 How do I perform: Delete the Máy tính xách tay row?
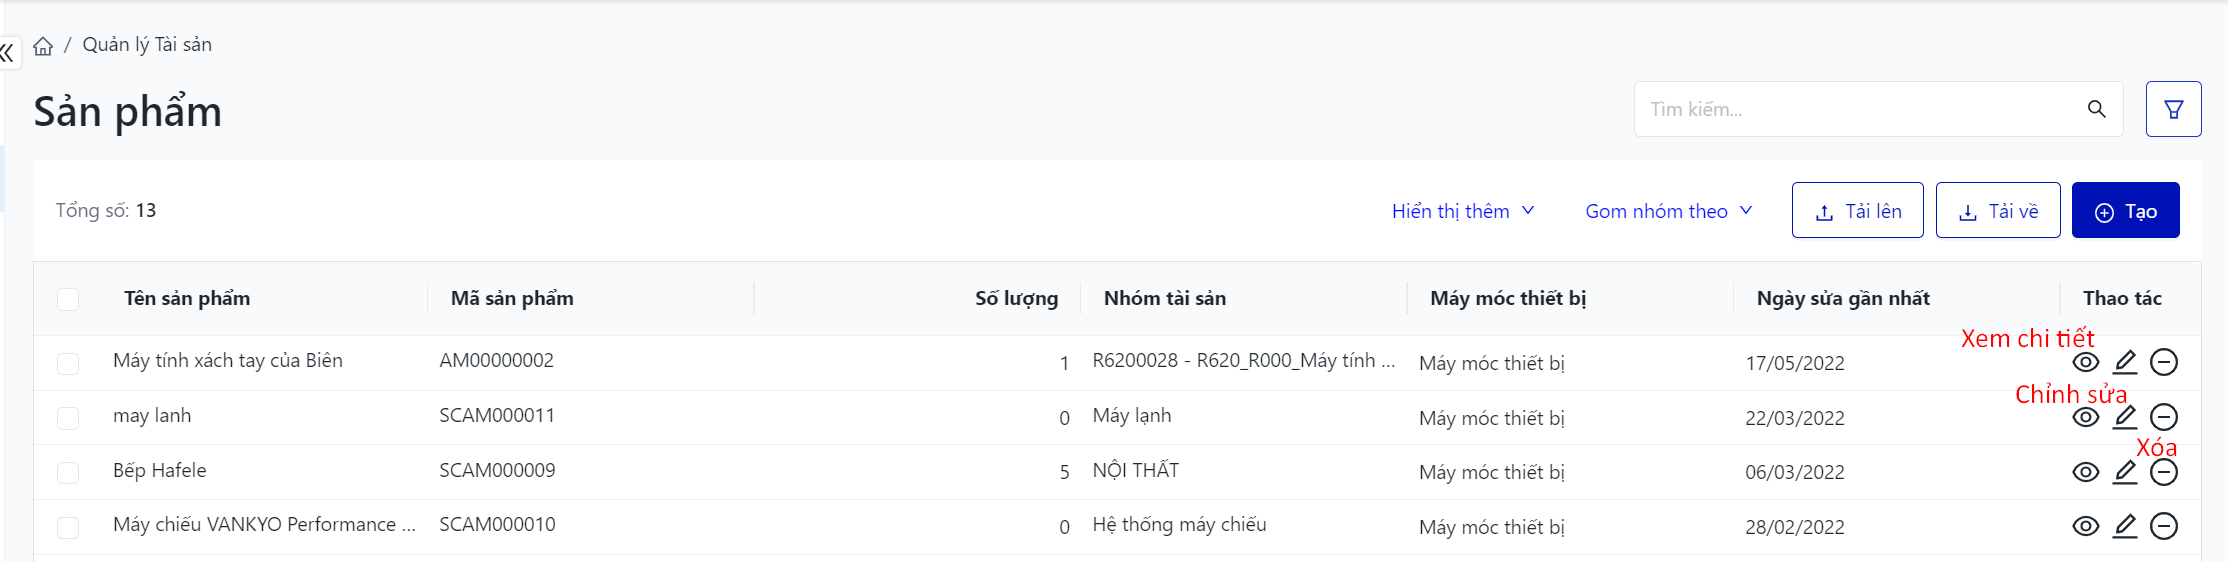[2164, 362]
